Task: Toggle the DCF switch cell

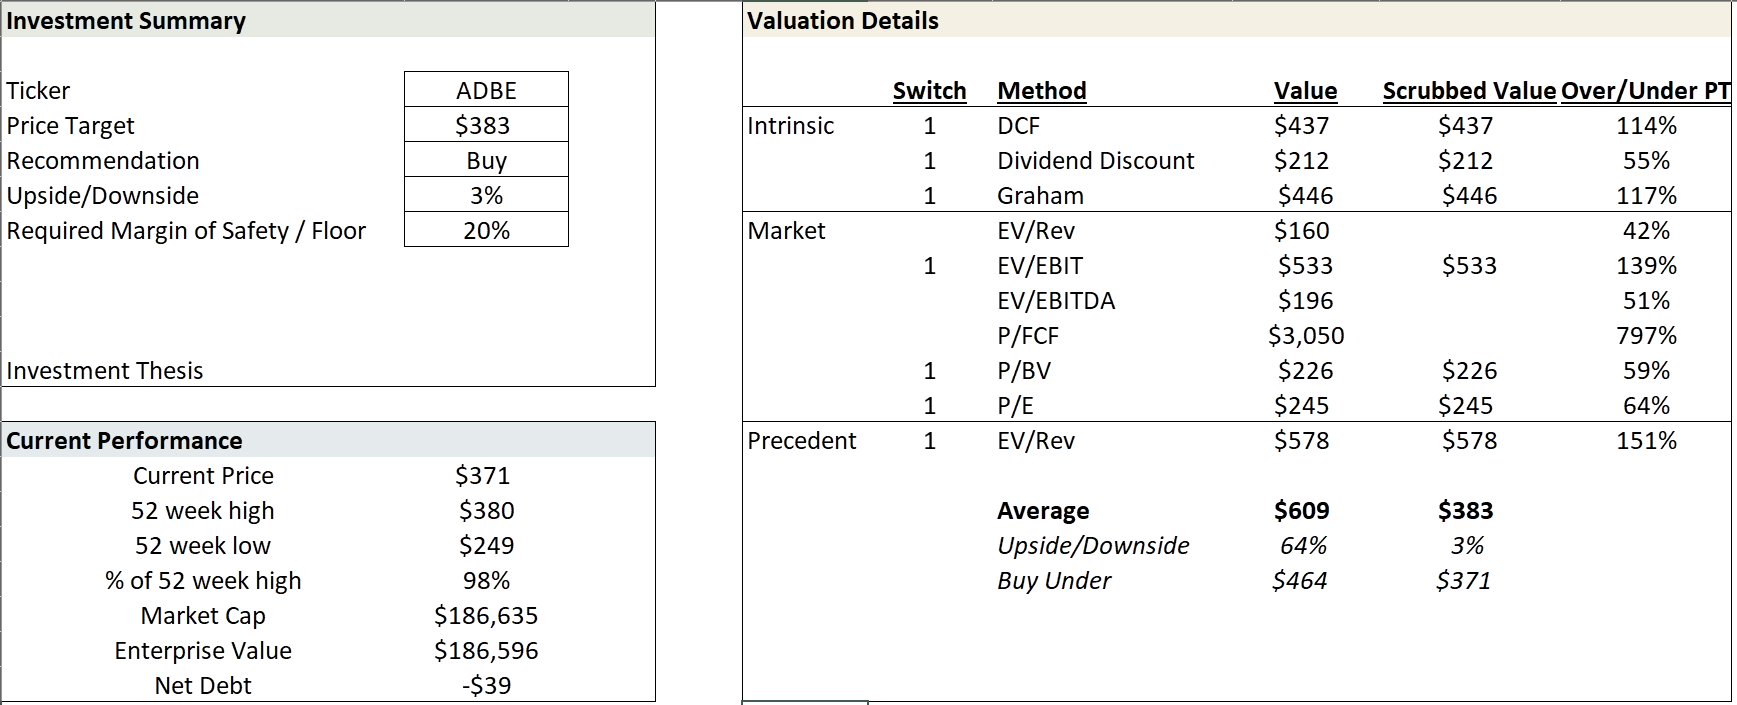Action: pos(929,125)
